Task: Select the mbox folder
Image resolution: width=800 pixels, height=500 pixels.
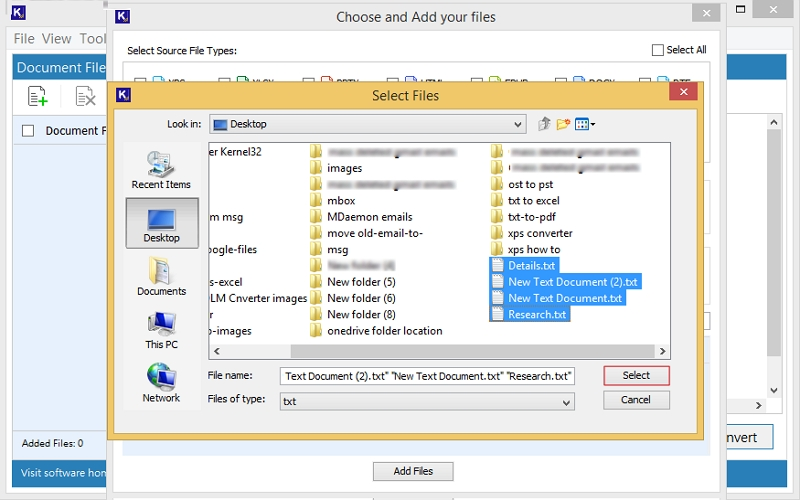Action: pyautogui.click(x=333, y=201)
